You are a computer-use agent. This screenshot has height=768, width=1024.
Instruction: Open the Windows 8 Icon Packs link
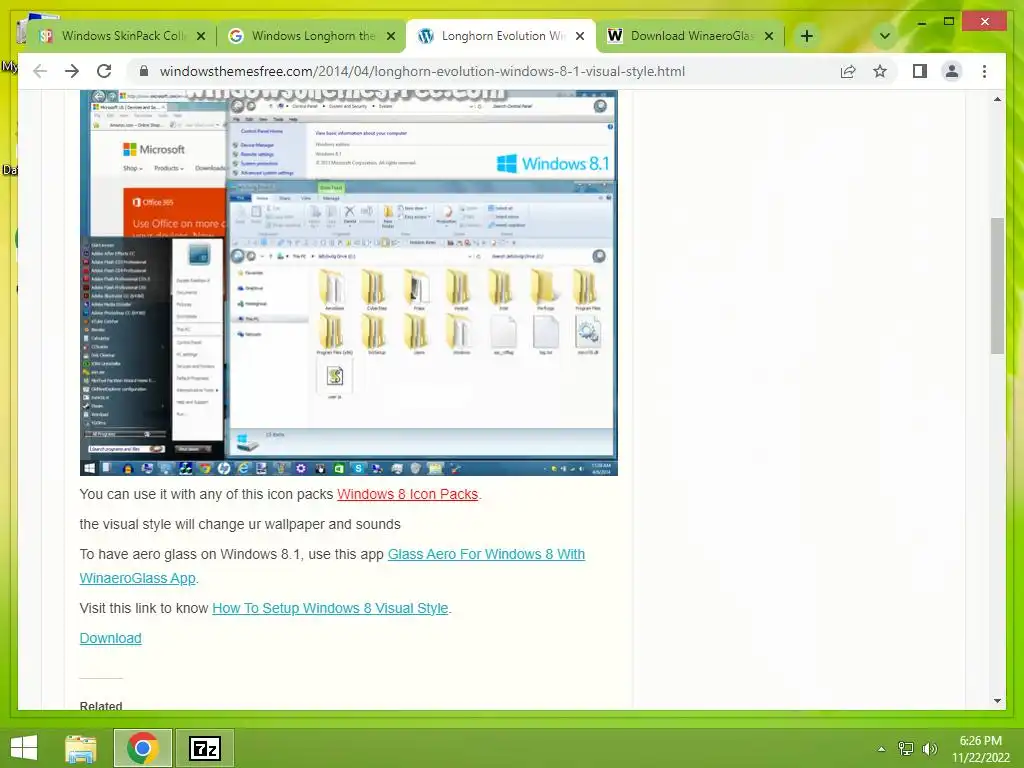(x=408, y=494)
